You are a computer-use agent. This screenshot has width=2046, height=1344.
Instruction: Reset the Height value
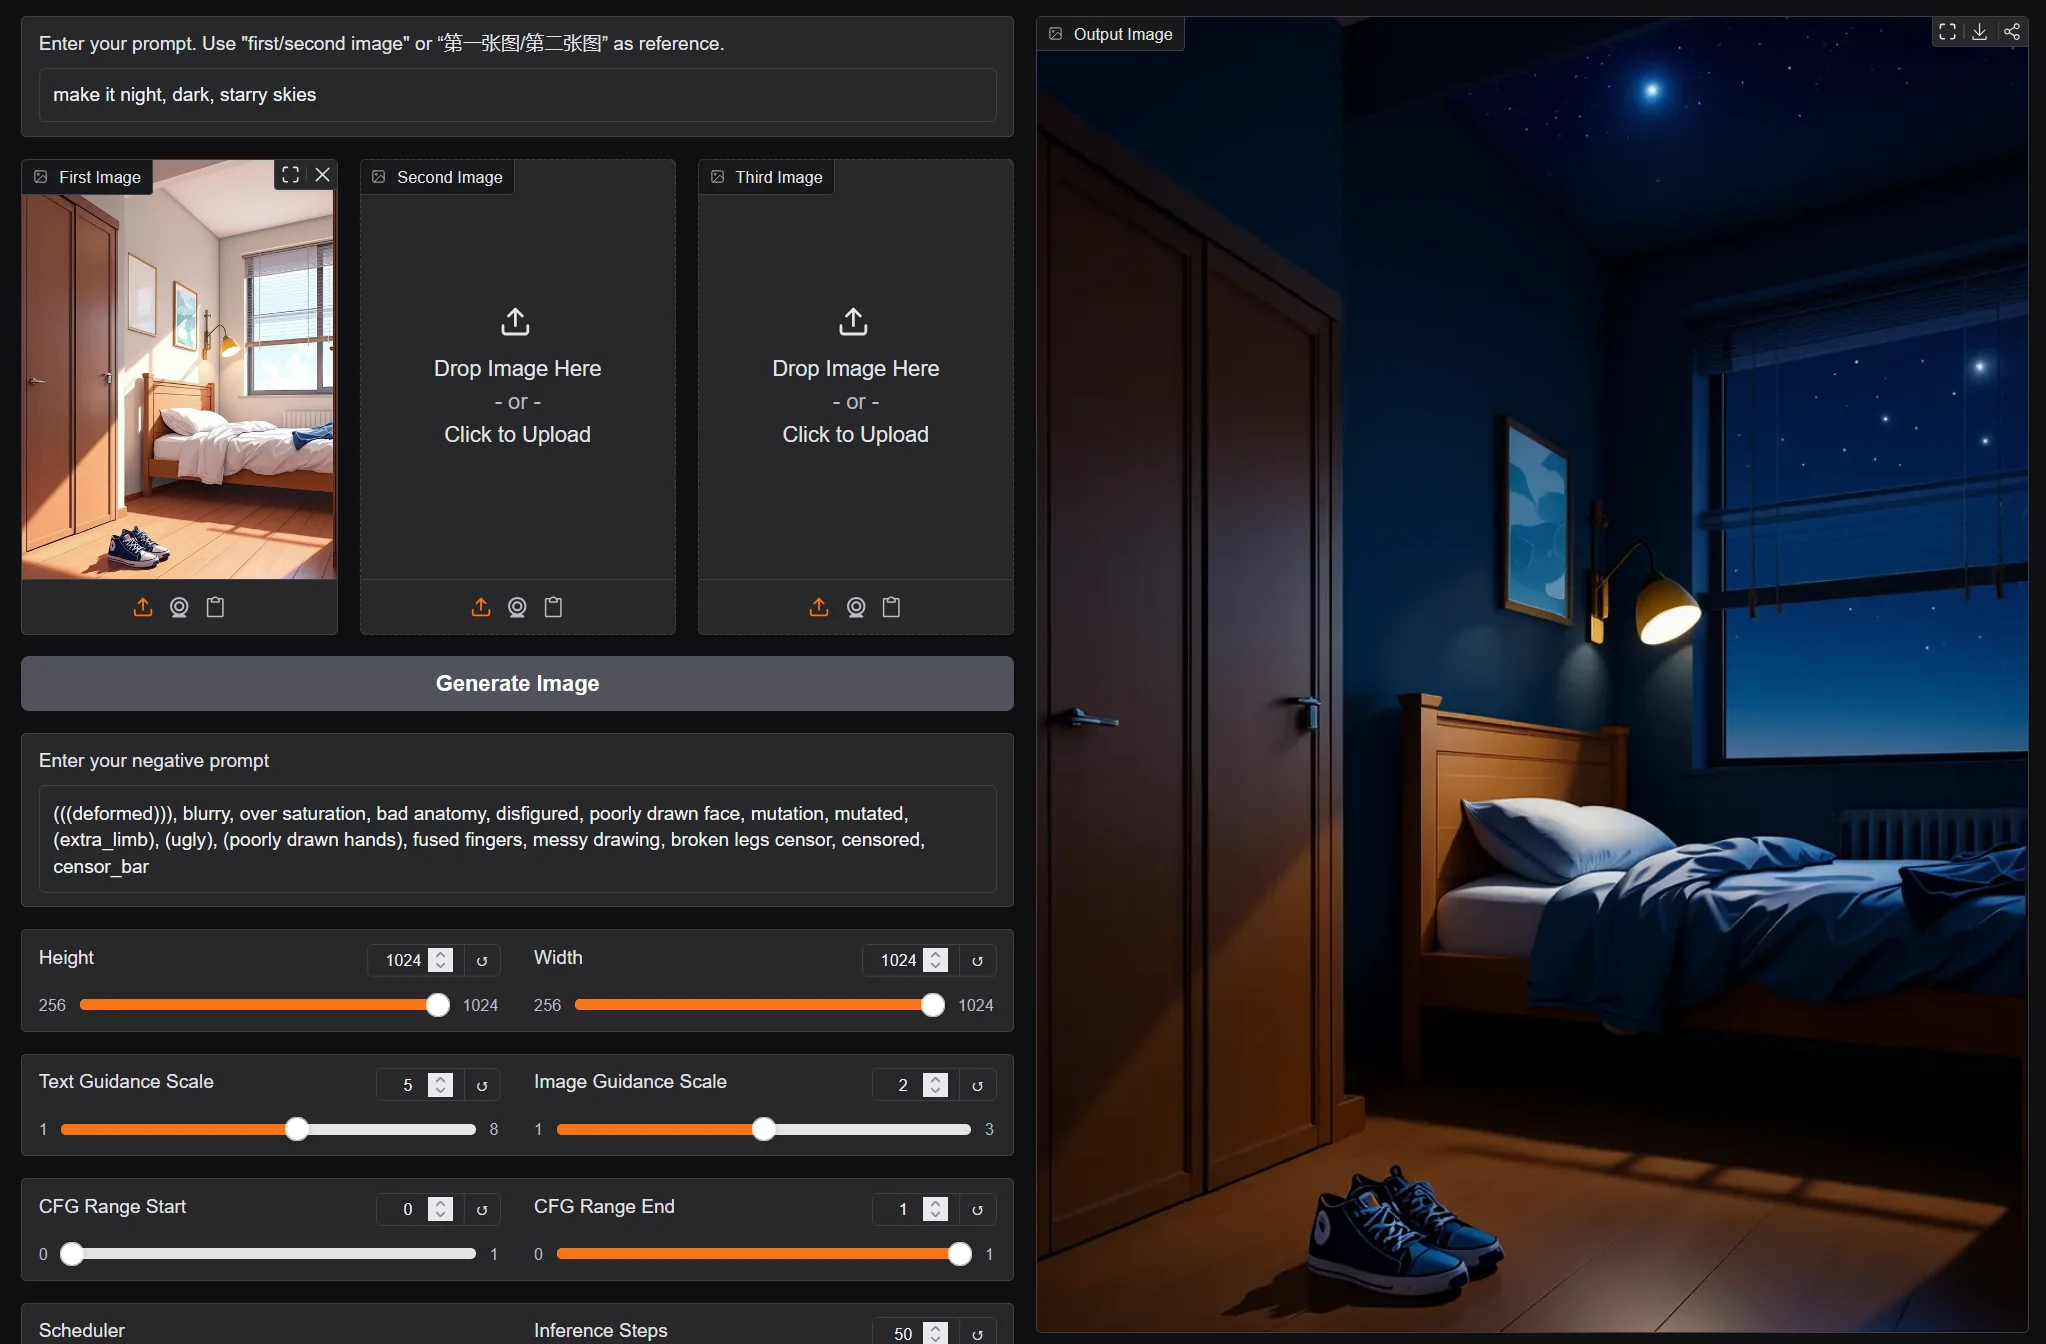pyautogui.click(x=482, y=960)
